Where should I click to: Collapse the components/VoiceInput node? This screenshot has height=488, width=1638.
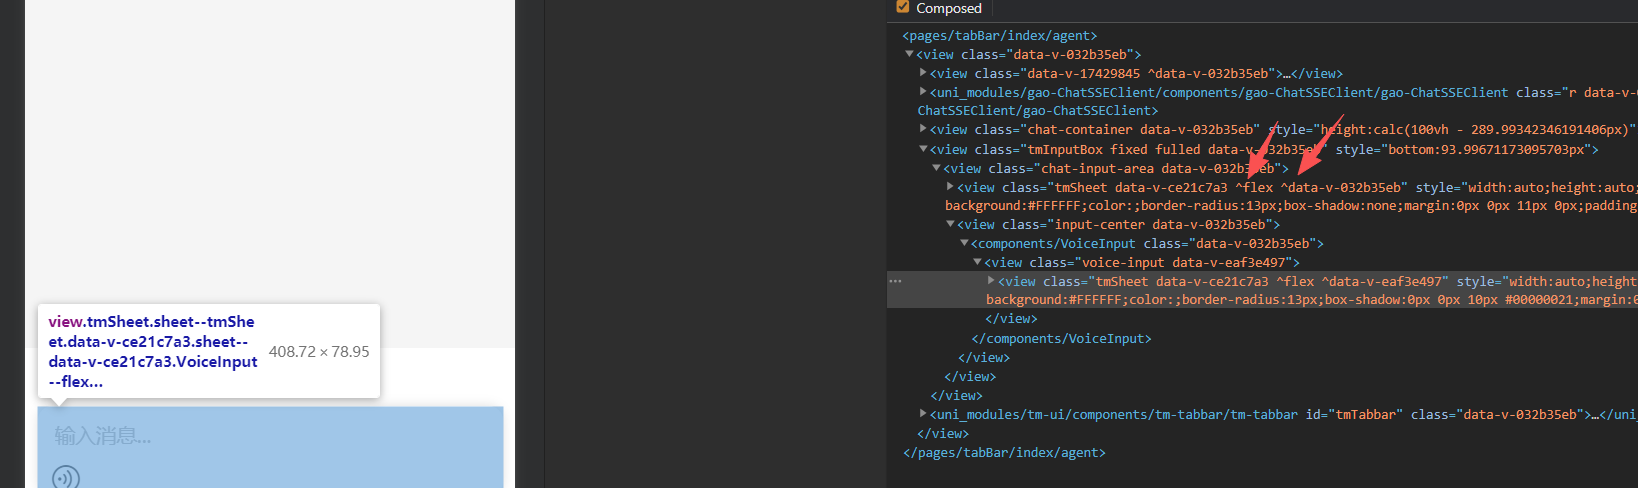[x=964, y=243]
